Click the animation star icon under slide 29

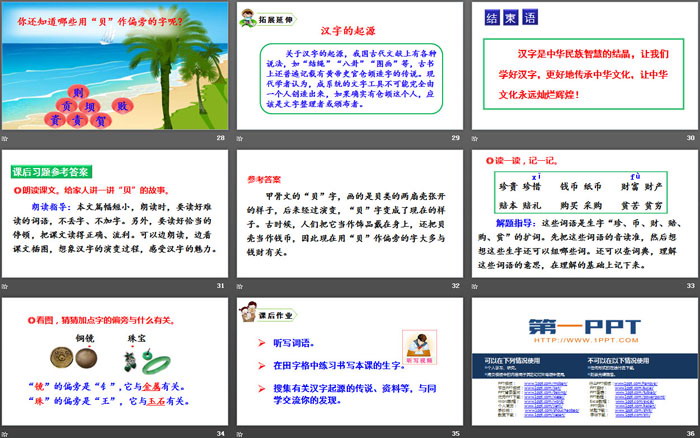click(240, 138)
